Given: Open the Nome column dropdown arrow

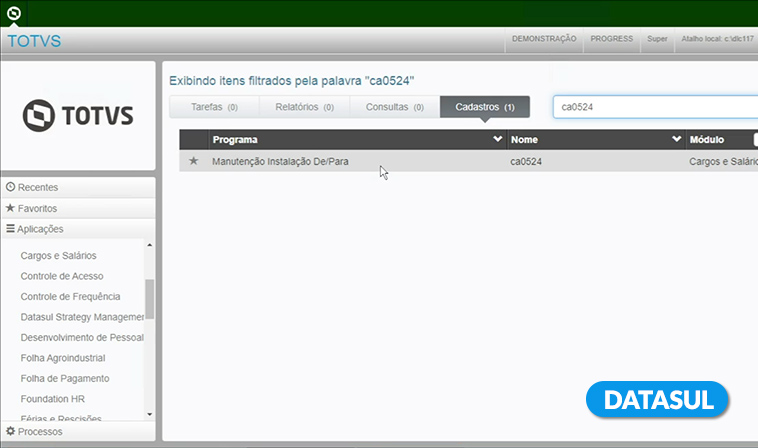Looking at the screenshot, I should [x=677, y=140].
